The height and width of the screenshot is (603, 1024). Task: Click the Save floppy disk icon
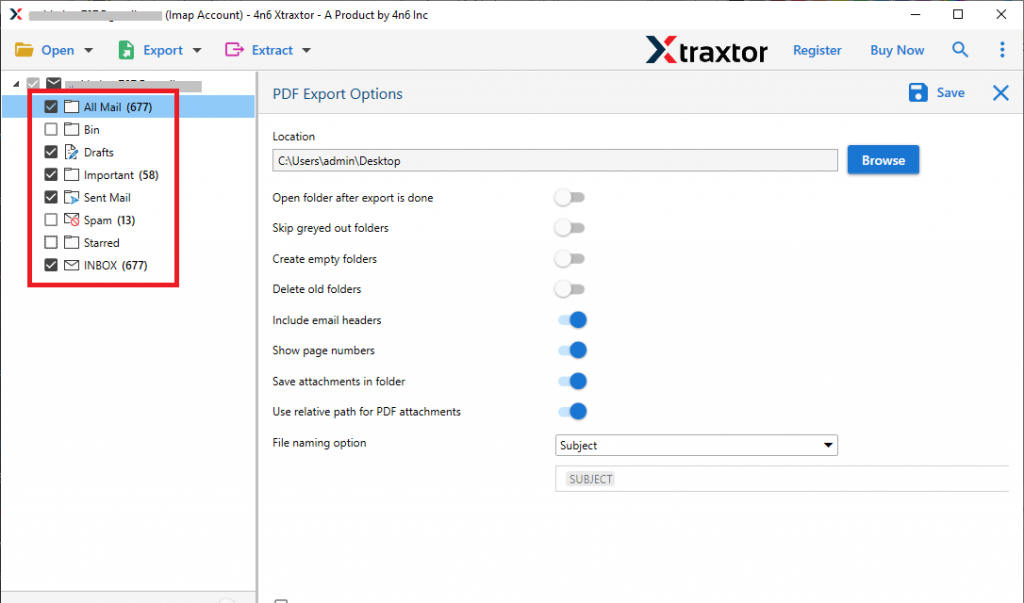coord(918,93)
